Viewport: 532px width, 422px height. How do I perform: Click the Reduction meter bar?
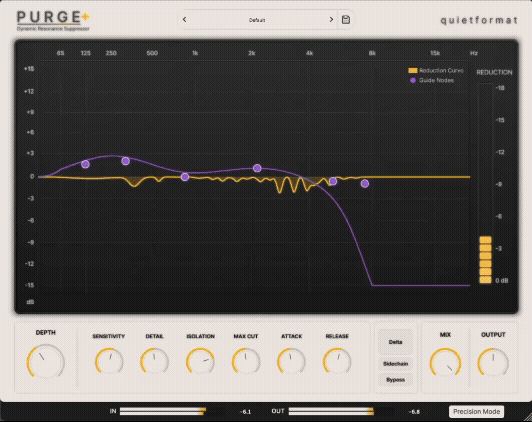pyautogui.click(x=485, y=183)
